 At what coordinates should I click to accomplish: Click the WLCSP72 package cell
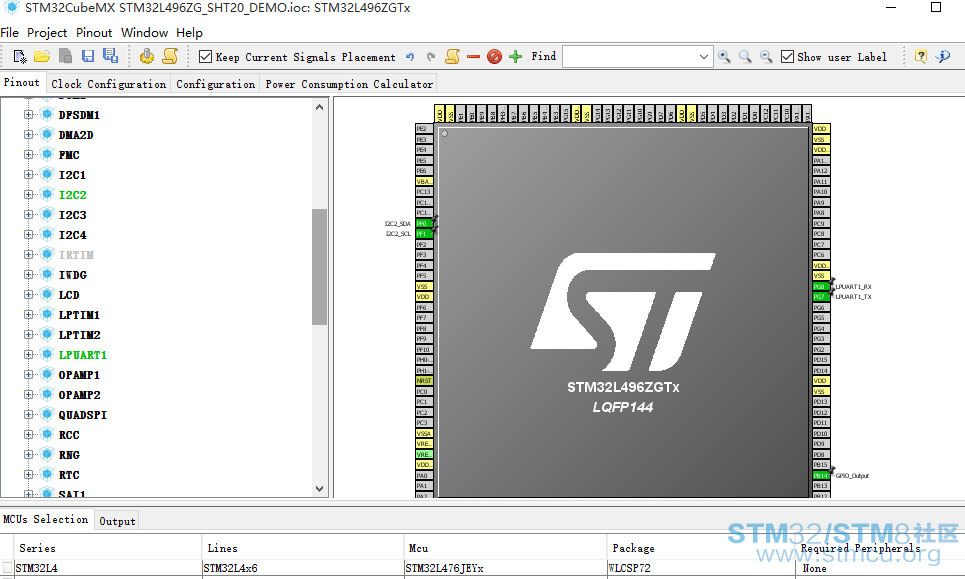700,568
